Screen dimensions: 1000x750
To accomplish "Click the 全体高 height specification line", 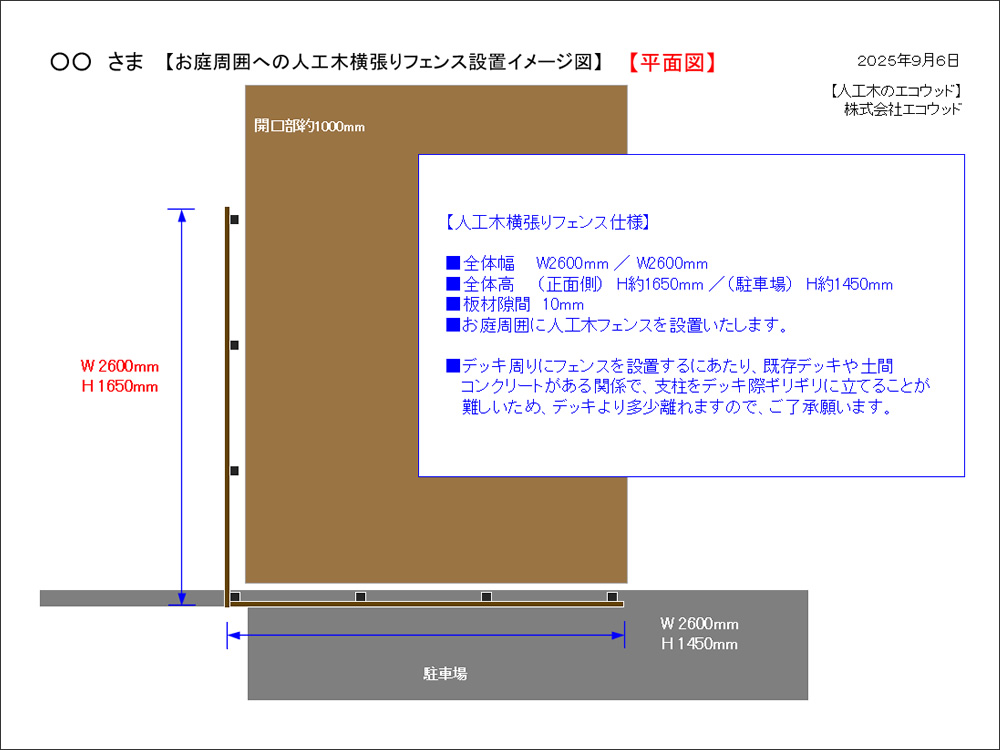I will coord(669,285).
